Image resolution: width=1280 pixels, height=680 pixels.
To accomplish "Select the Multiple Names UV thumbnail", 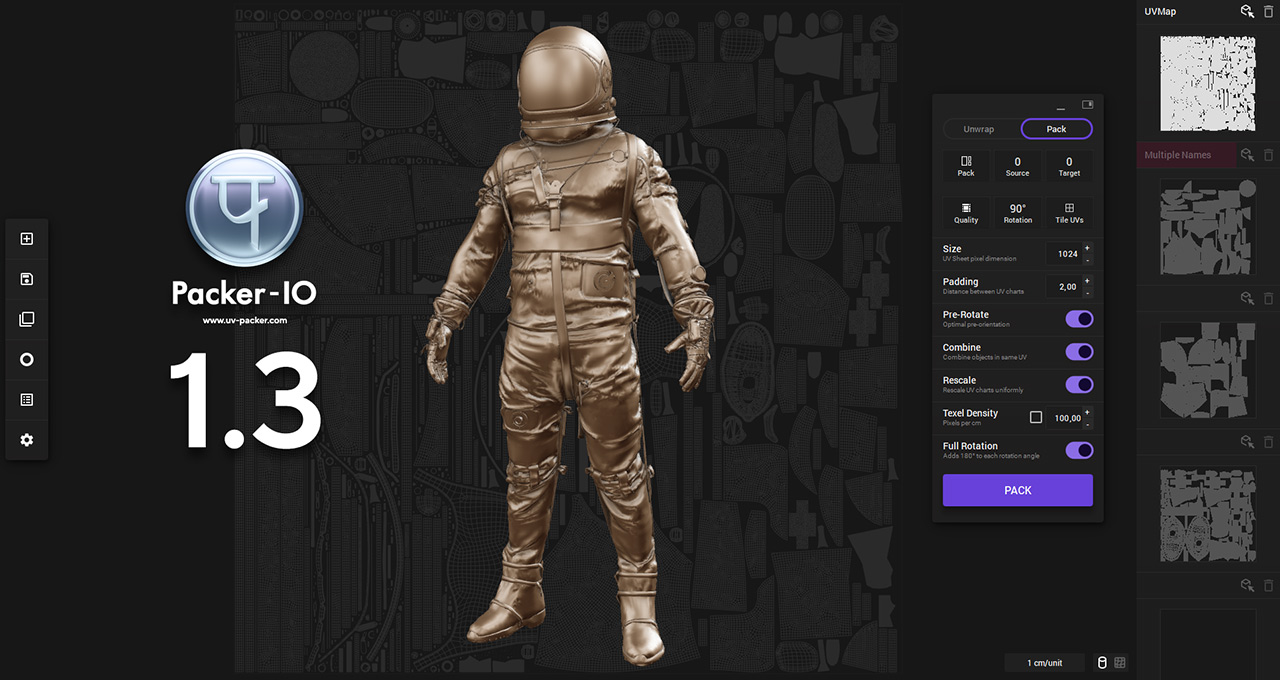I will (1207, 227).
